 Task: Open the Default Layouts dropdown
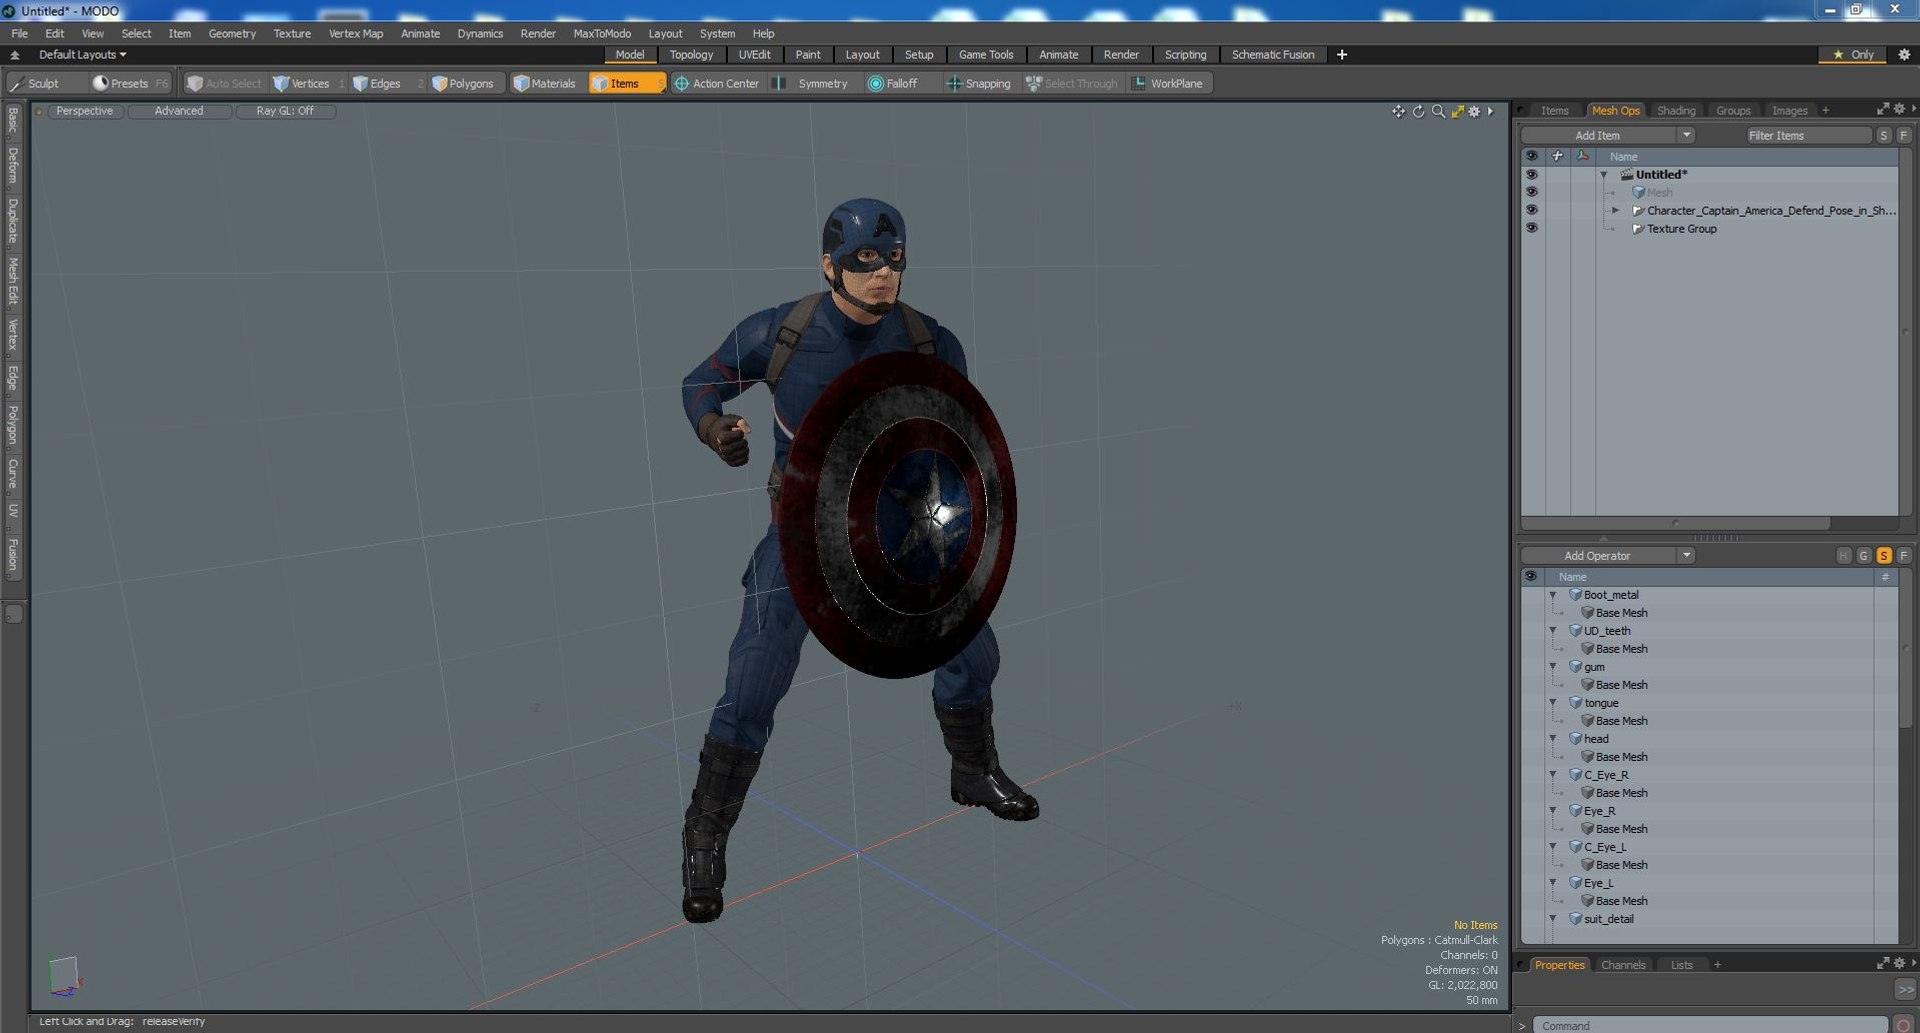click(x=82, y=55)
